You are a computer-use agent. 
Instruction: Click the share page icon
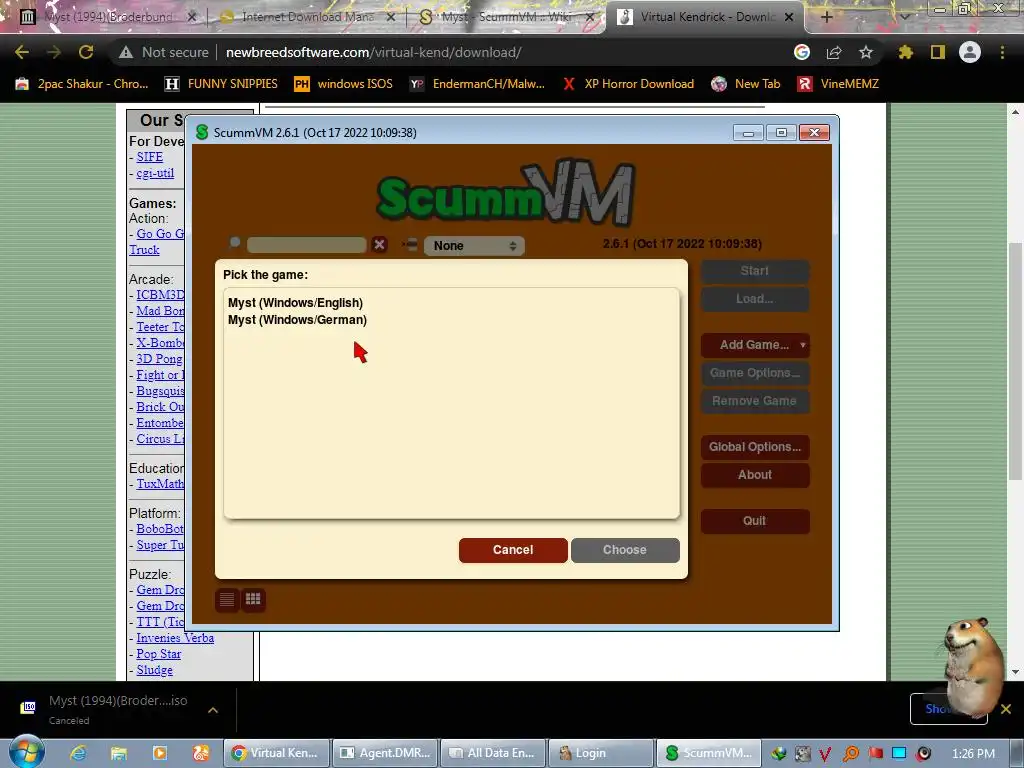834,52
